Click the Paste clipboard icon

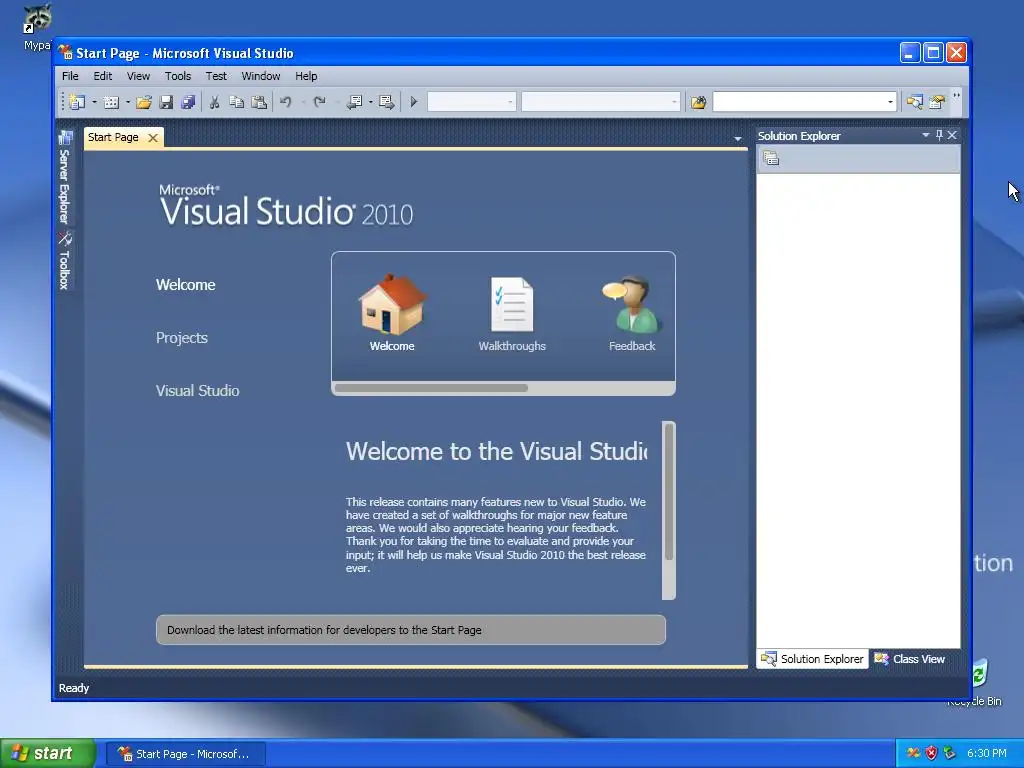(x=259, y=103)
